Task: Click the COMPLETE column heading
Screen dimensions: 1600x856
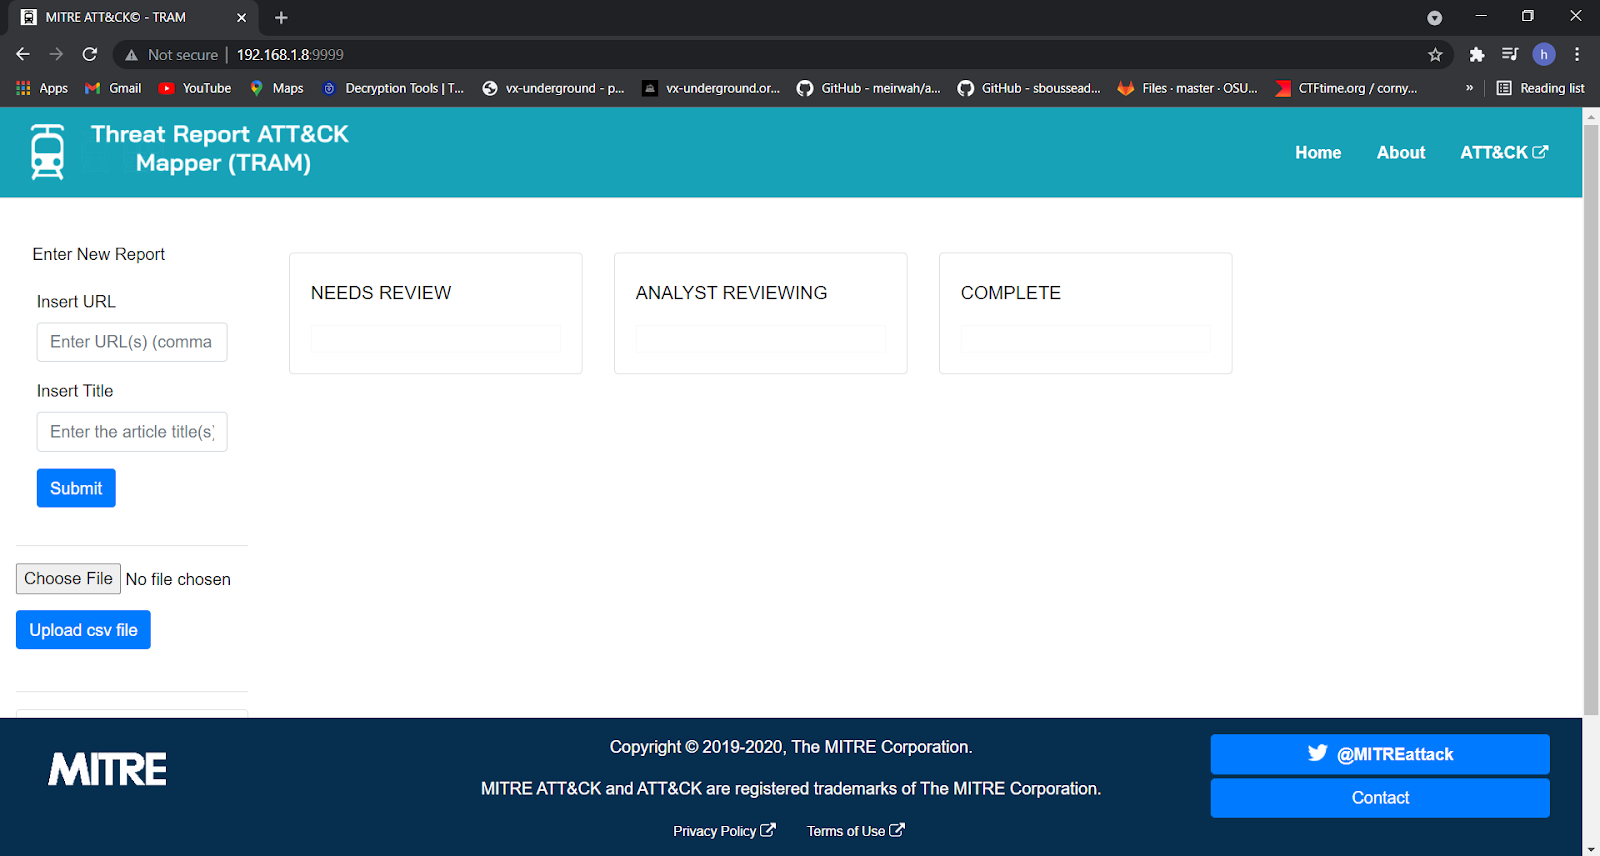Action: point(1011,293)
